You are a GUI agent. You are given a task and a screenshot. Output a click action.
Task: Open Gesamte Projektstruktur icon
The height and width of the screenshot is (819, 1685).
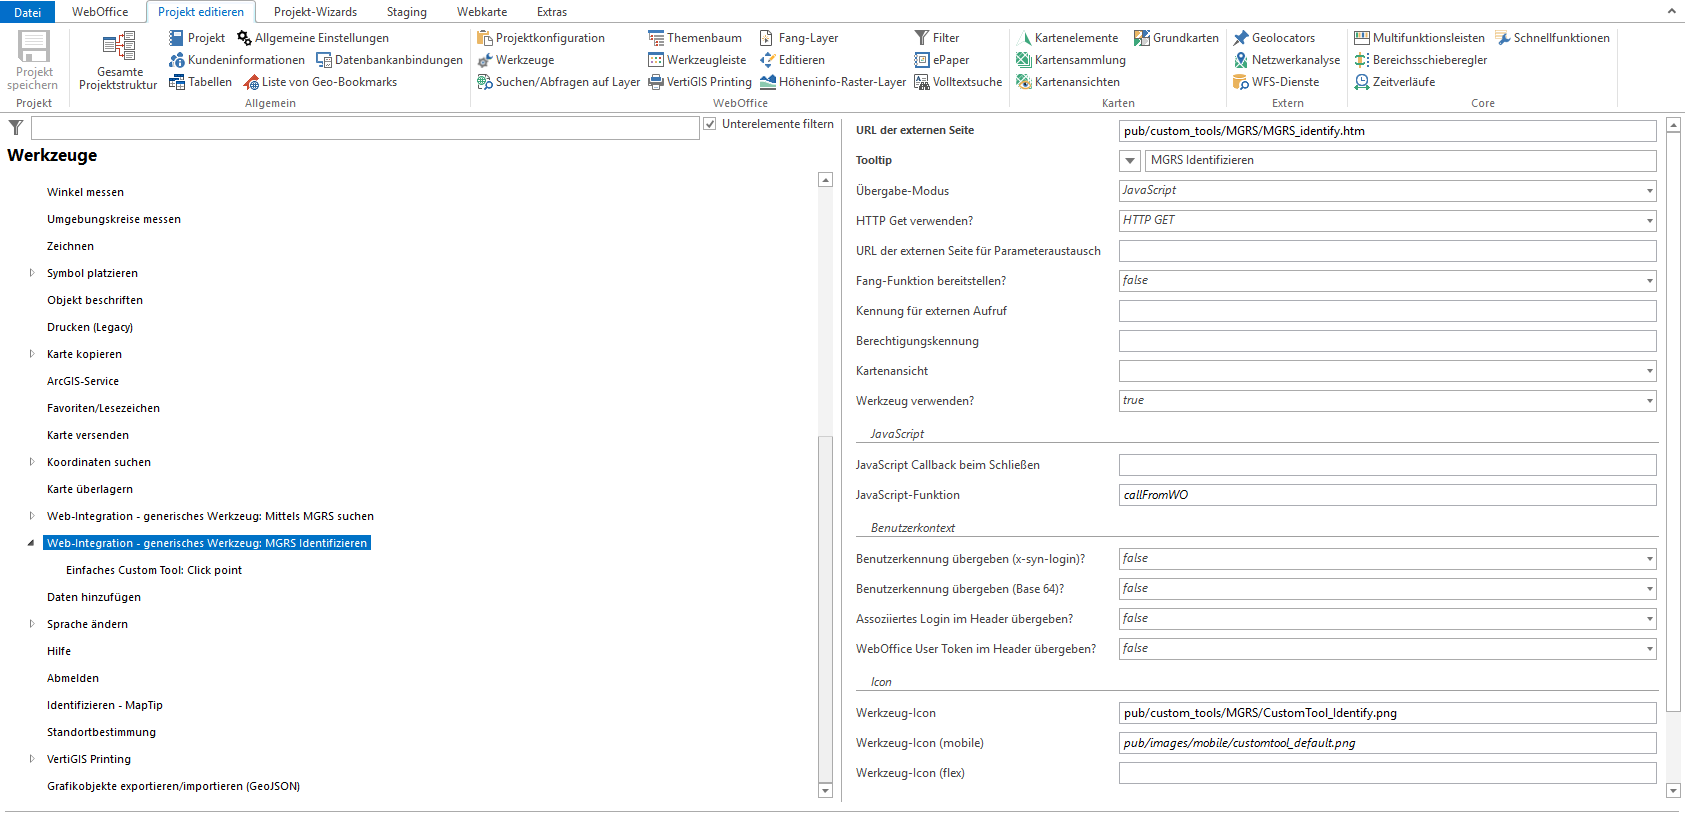pos(119,46)
